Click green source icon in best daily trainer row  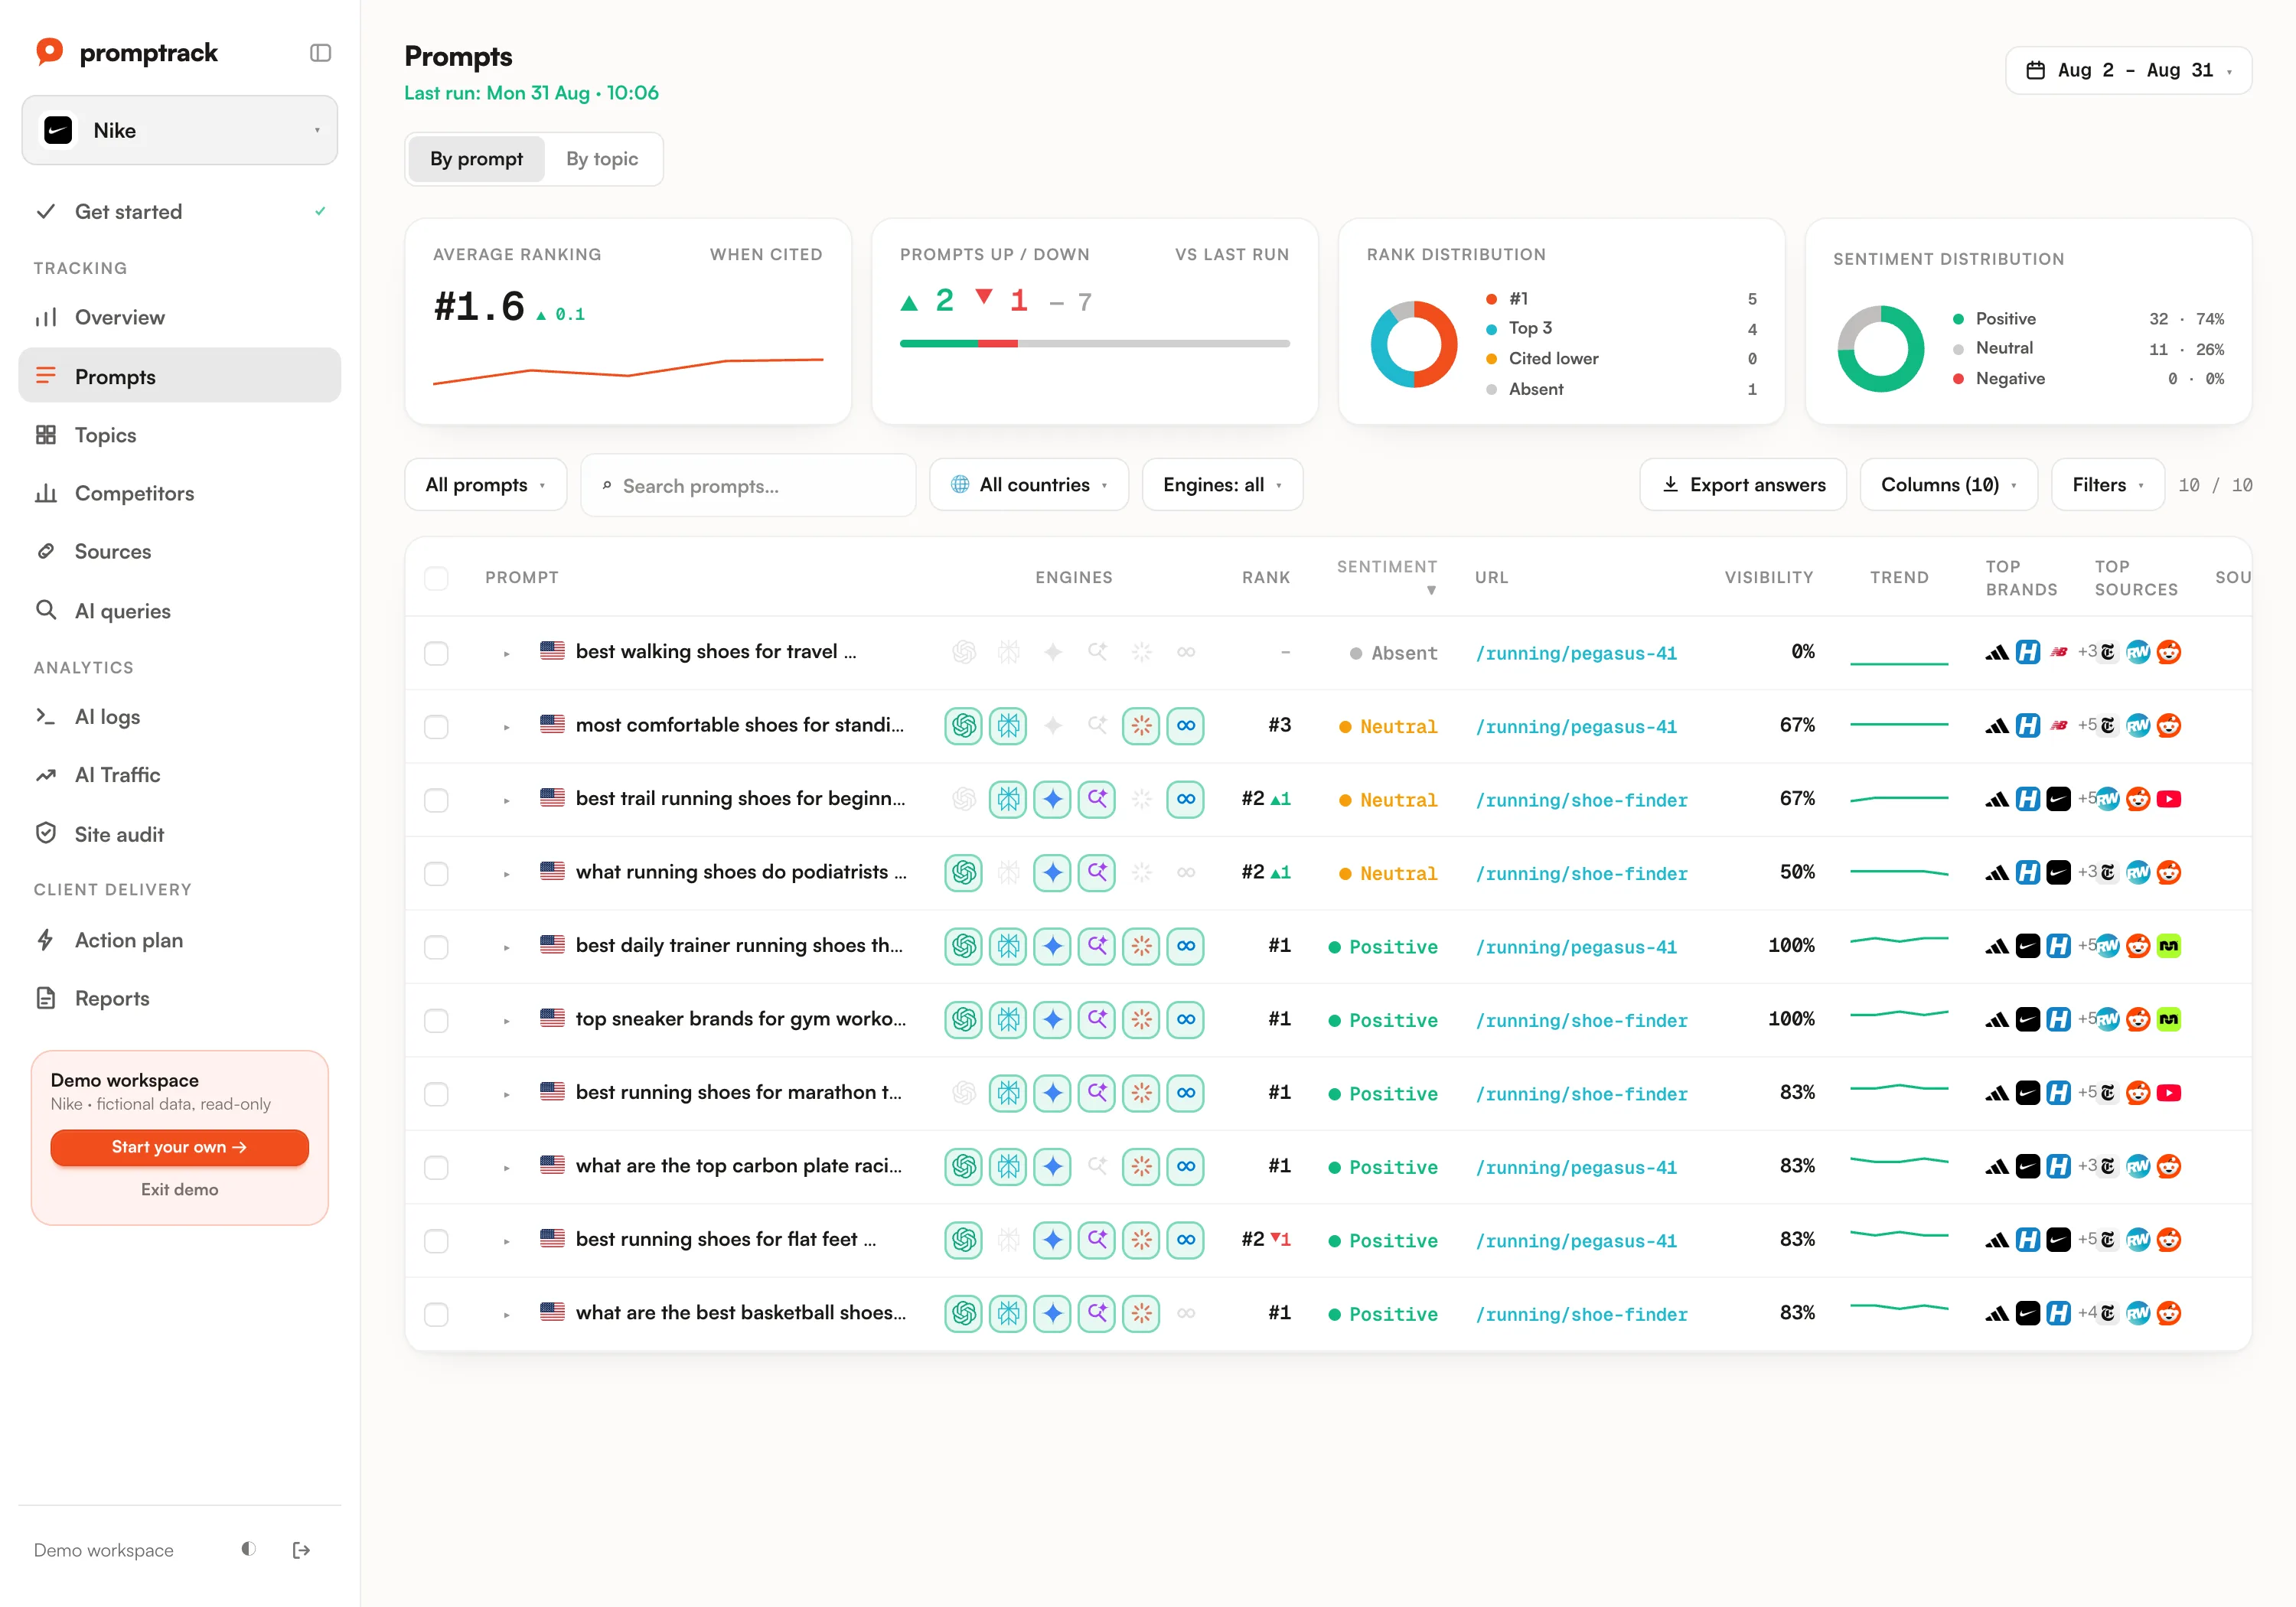[2169, 946]
